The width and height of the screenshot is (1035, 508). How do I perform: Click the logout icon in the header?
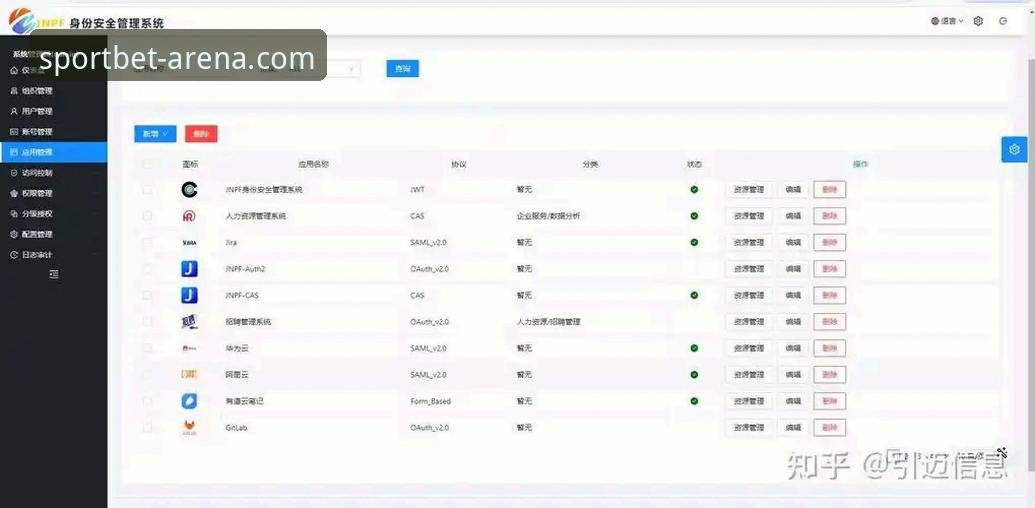coord(1003,21)
